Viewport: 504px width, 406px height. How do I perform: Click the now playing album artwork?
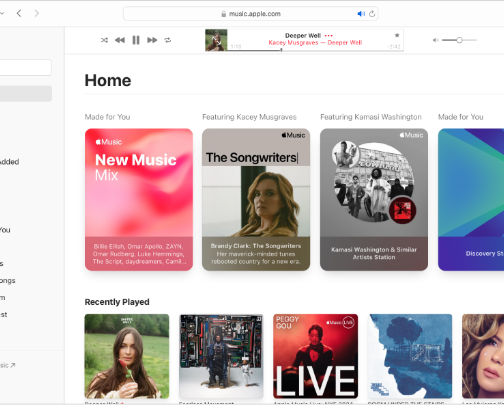tap(216, 40)
